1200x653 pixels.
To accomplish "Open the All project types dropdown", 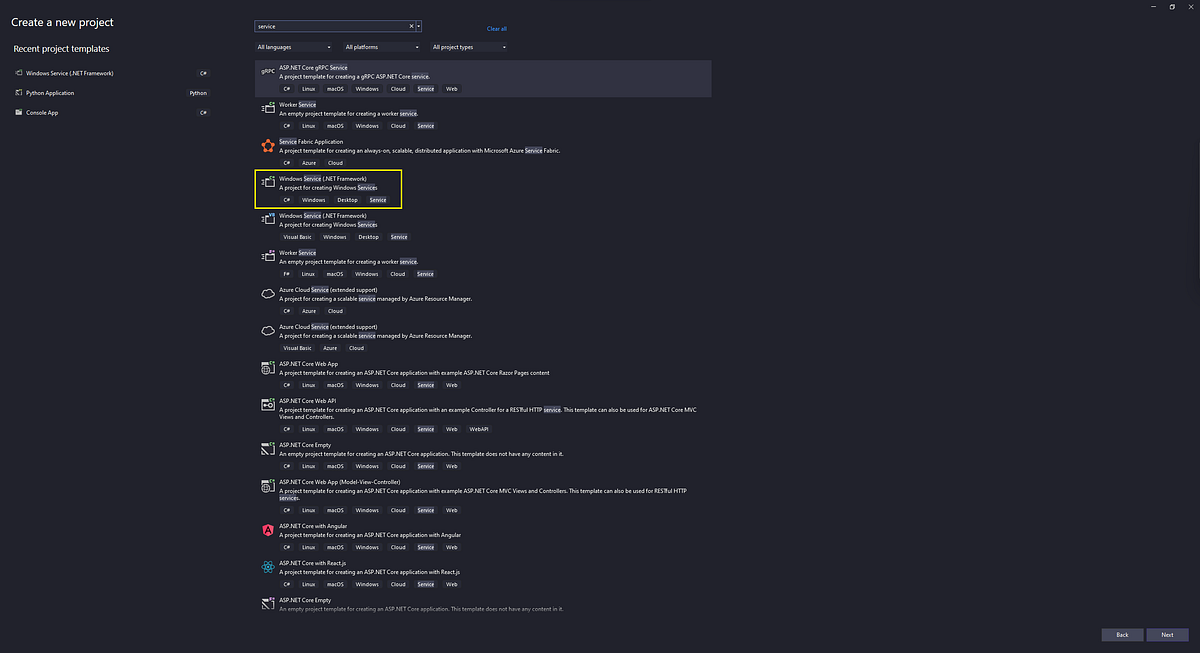I will coord(466,46).
